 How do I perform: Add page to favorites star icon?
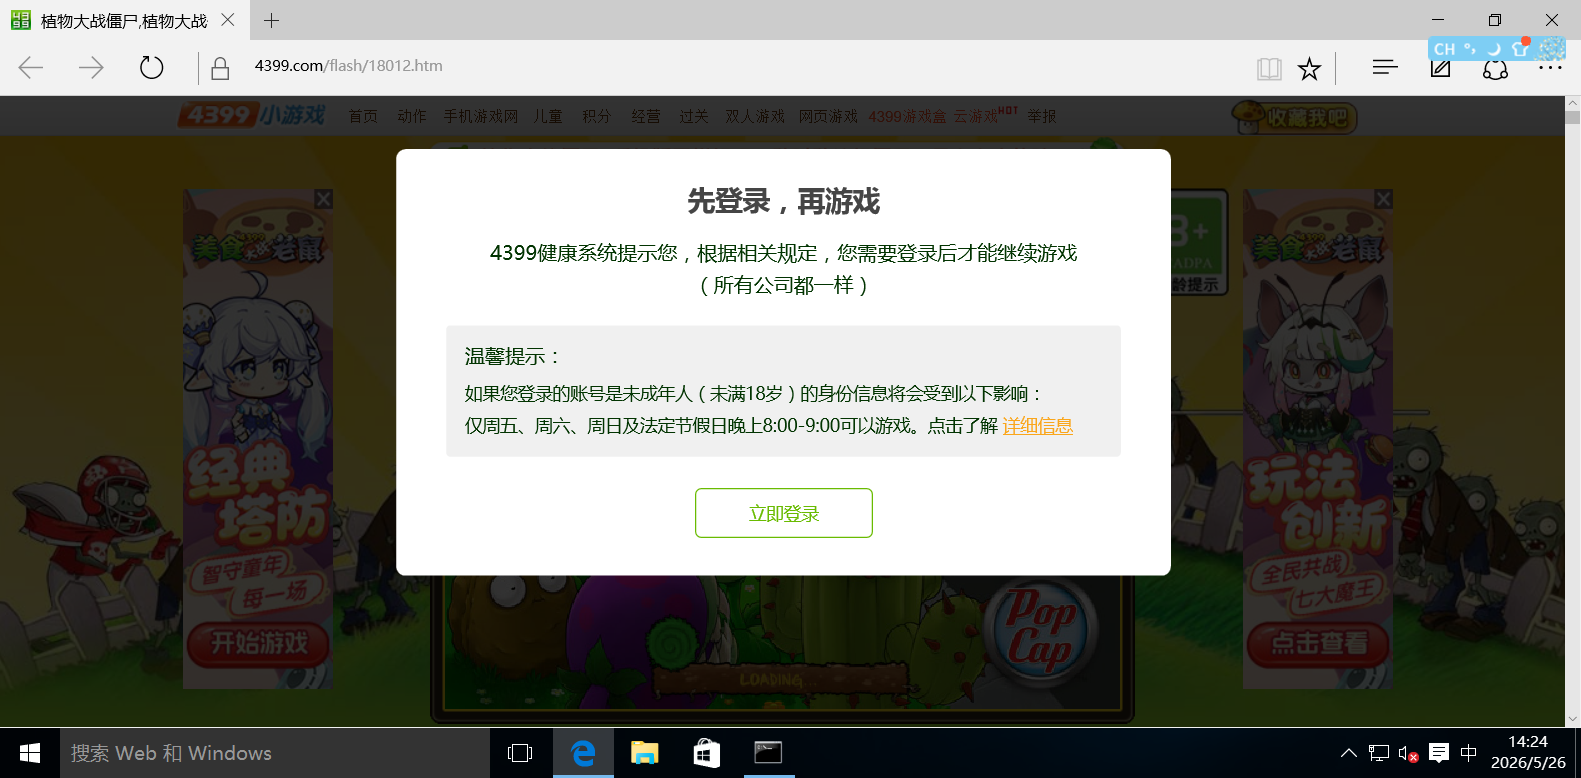point(1309,68)
